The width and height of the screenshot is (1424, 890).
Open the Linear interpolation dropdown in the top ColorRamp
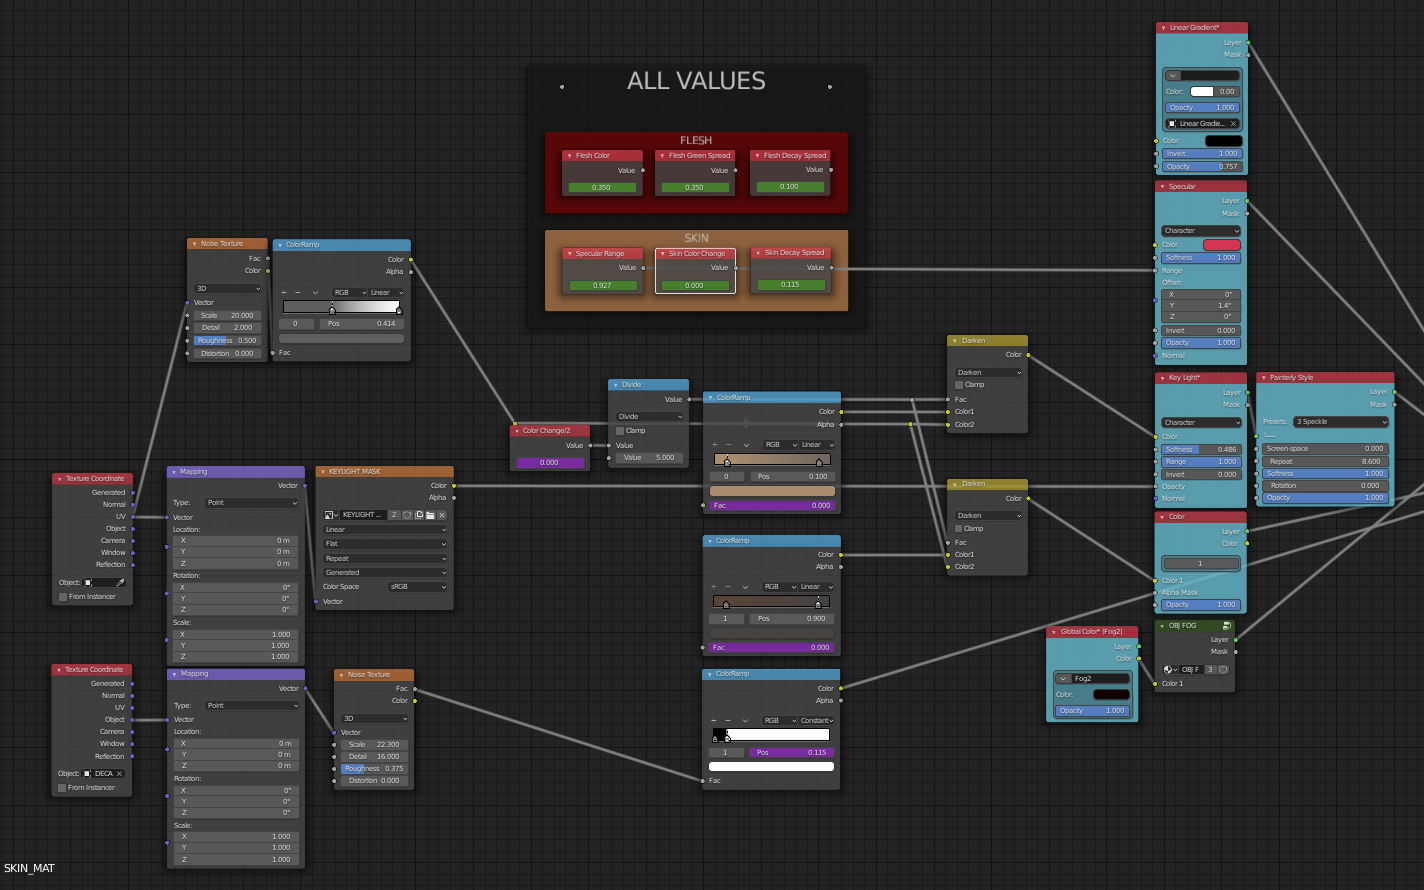386,292
